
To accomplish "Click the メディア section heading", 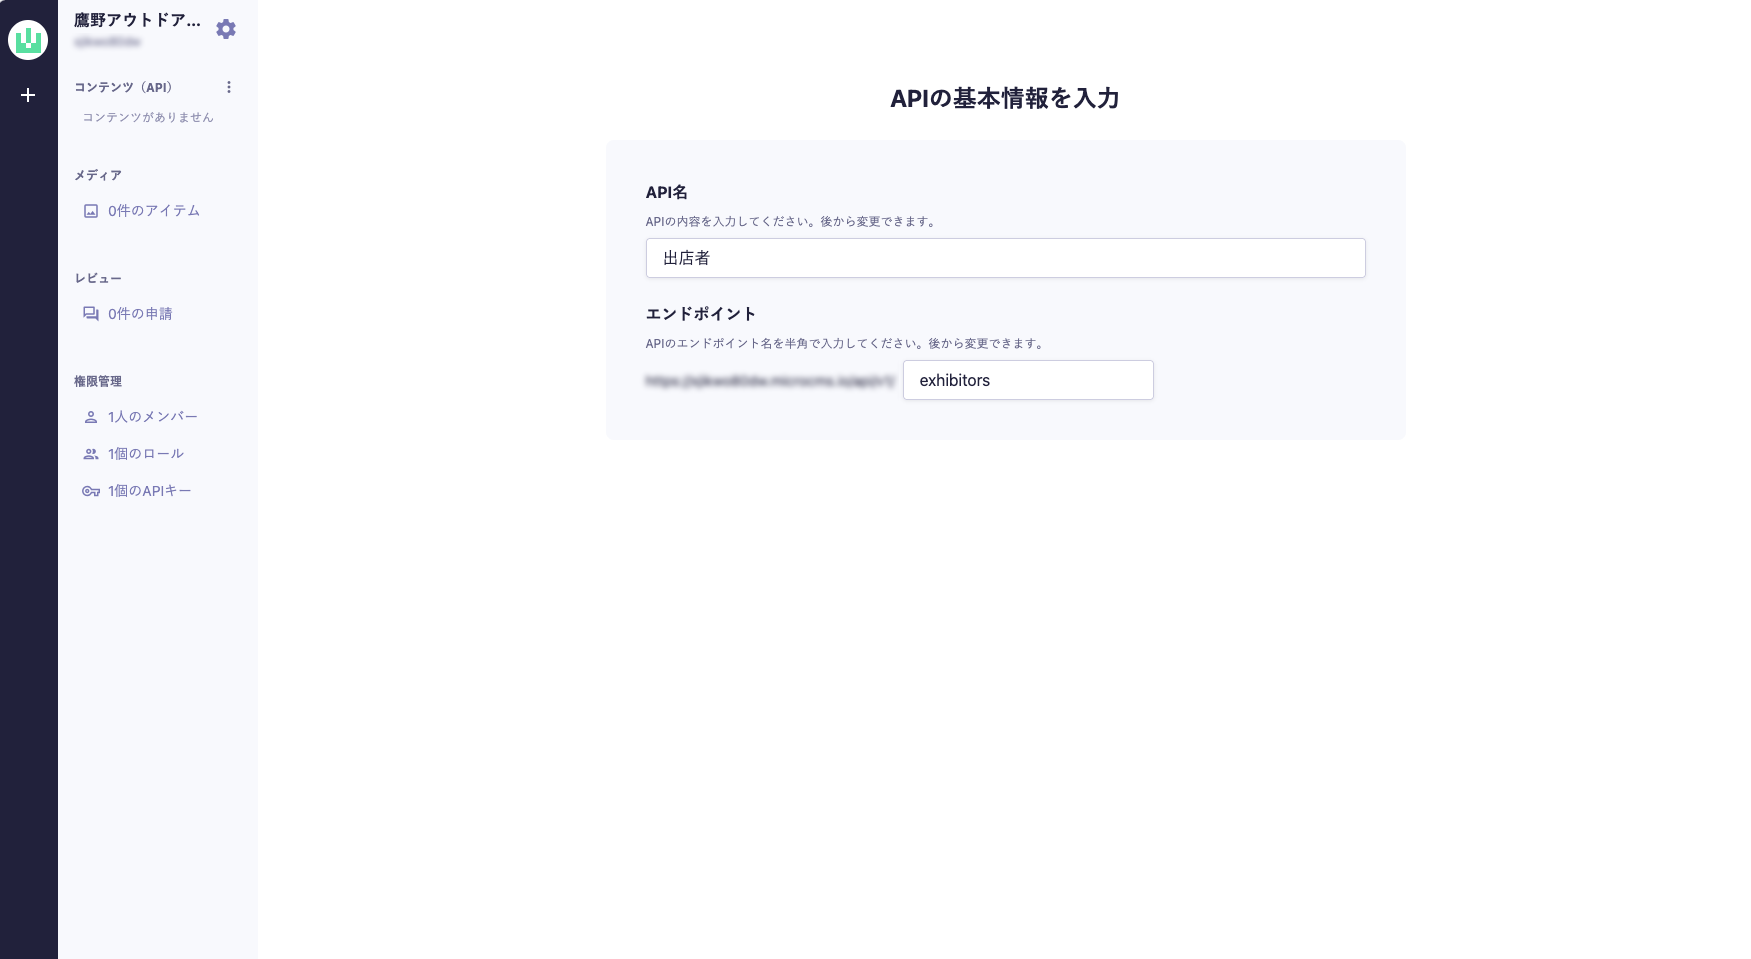I will tap(98, 175).
